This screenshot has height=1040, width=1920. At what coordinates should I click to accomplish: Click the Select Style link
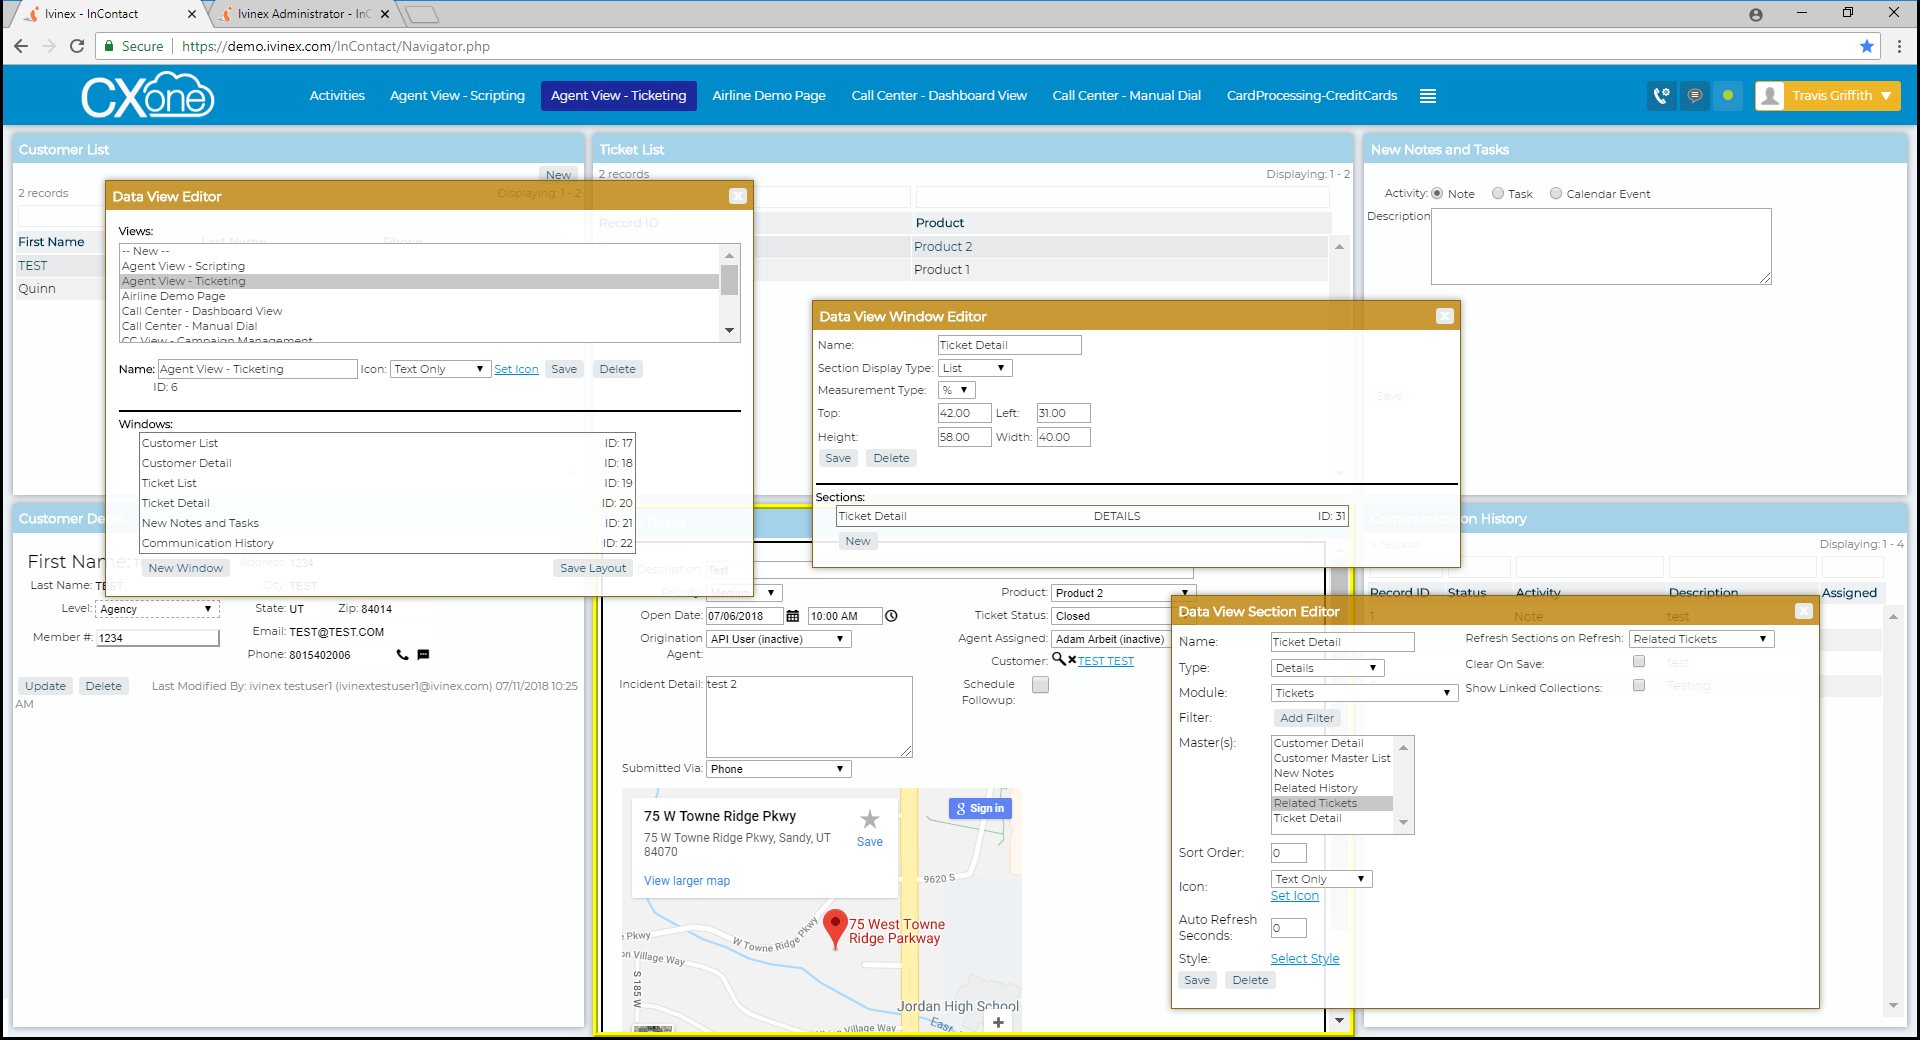1305,959
